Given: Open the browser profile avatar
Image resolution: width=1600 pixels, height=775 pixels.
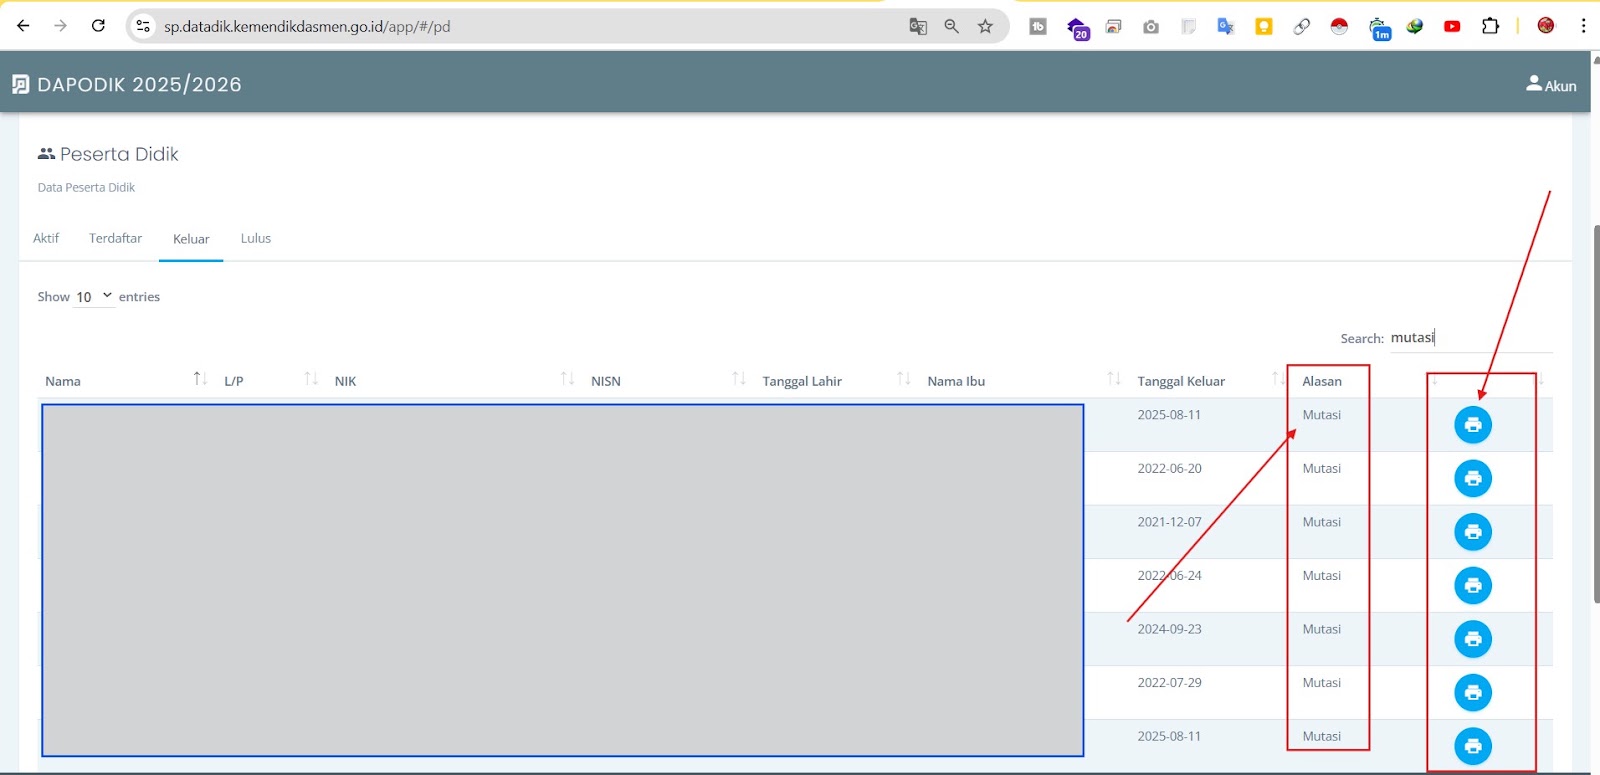Looking at the screenshot, I should 1546,26.
